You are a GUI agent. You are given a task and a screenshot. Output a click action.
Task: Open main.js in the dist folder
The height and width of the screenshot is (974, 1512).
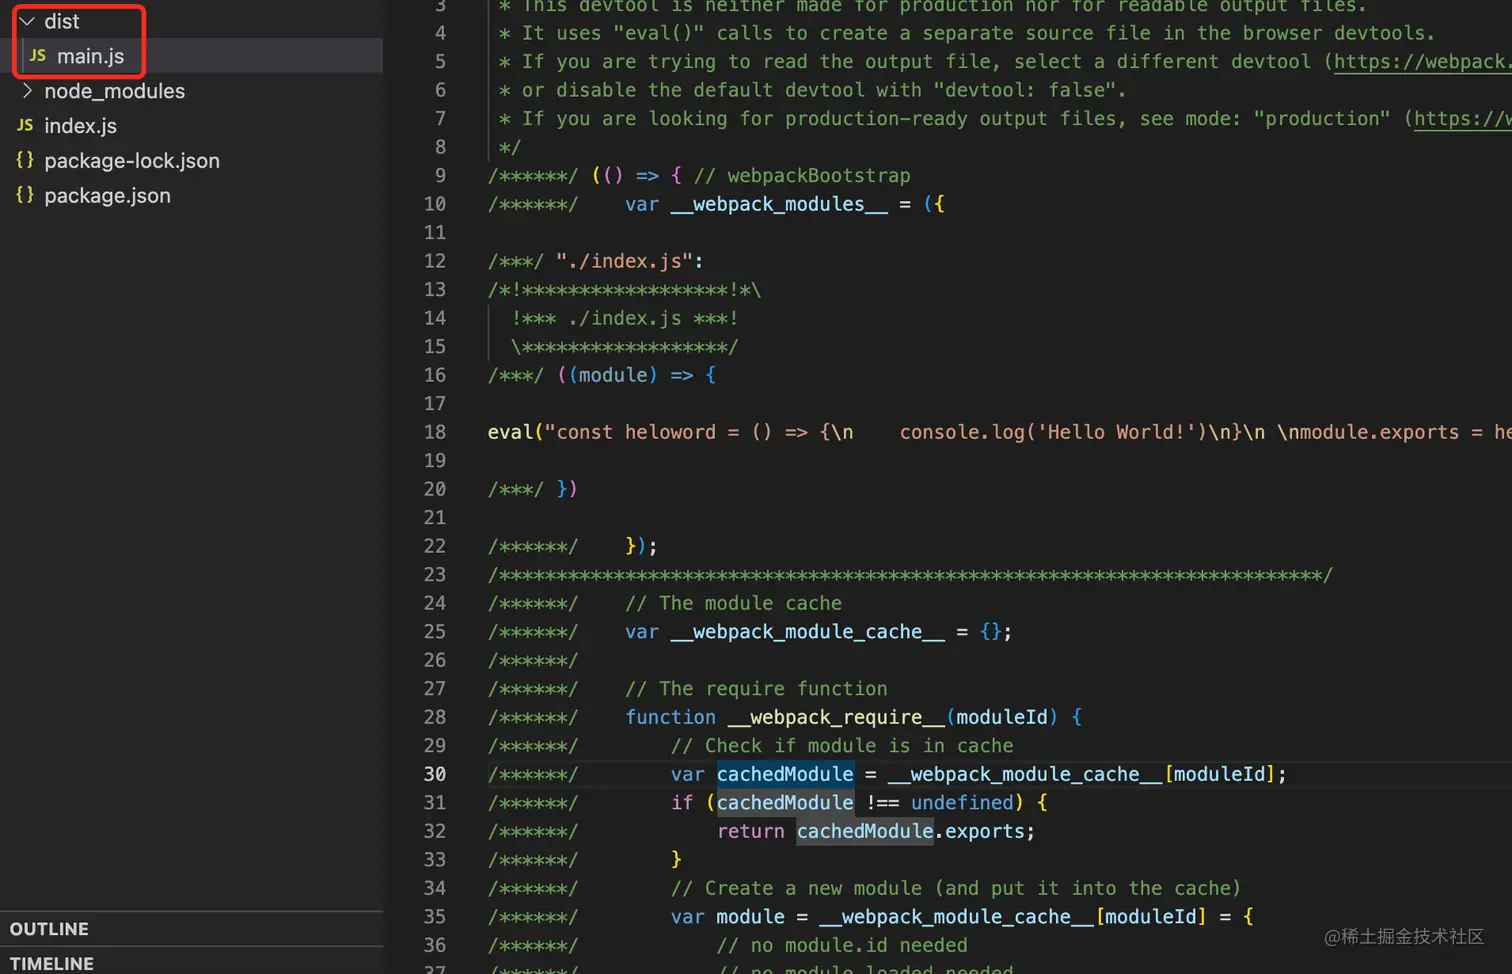(90, 56)
